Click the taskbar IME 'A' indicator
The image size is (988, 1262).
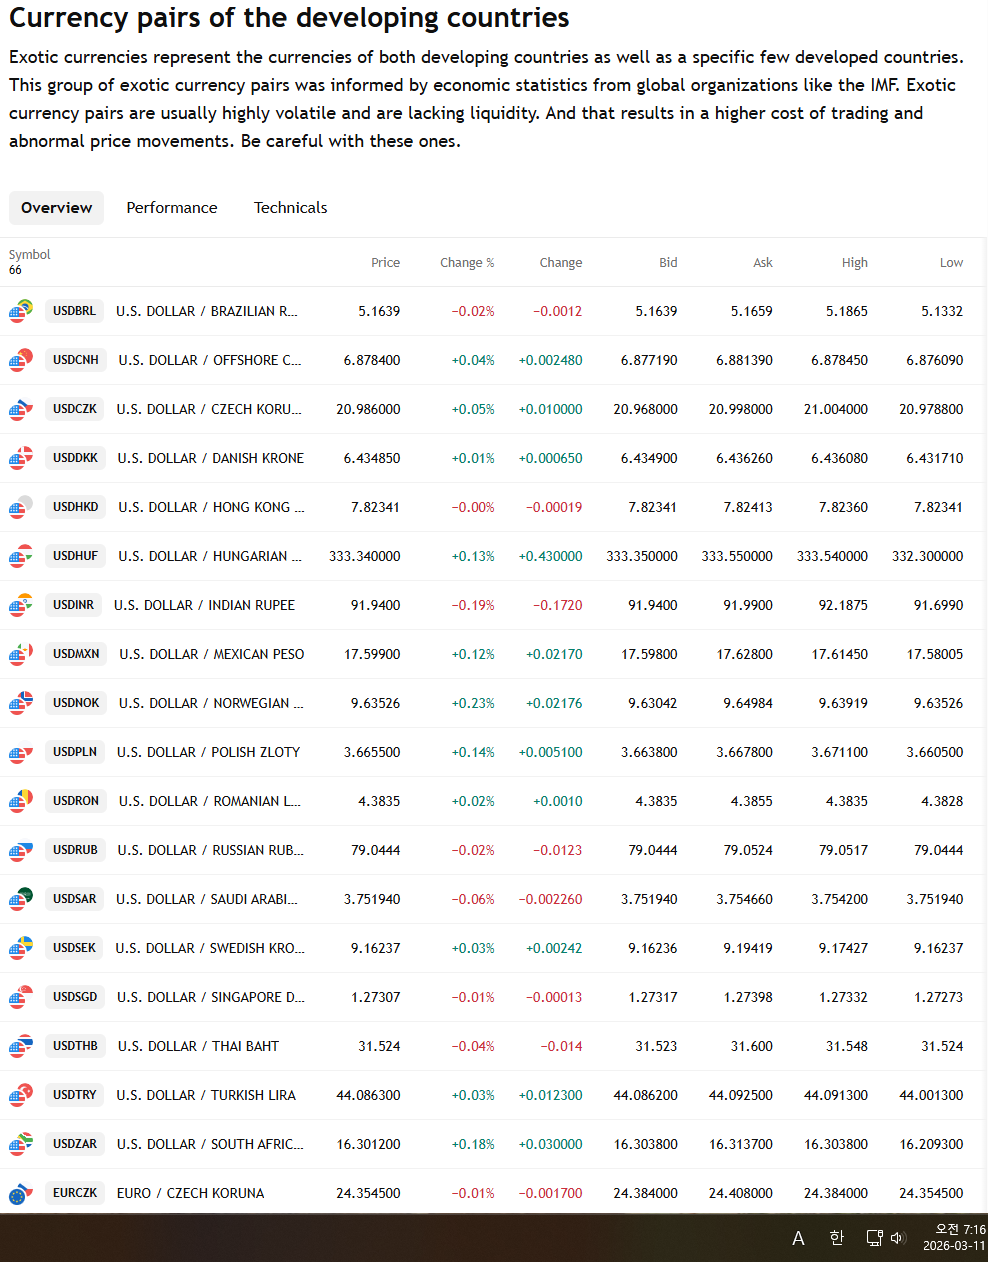pos(798,1238)
